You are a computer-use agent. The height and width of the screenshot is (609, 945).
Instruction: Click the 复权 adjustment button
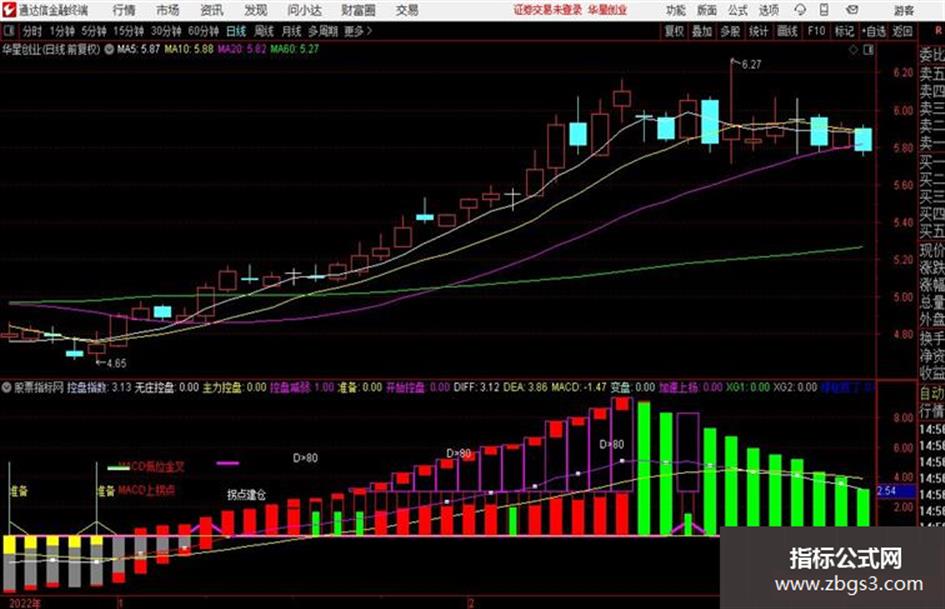click(x=674, y=31)
